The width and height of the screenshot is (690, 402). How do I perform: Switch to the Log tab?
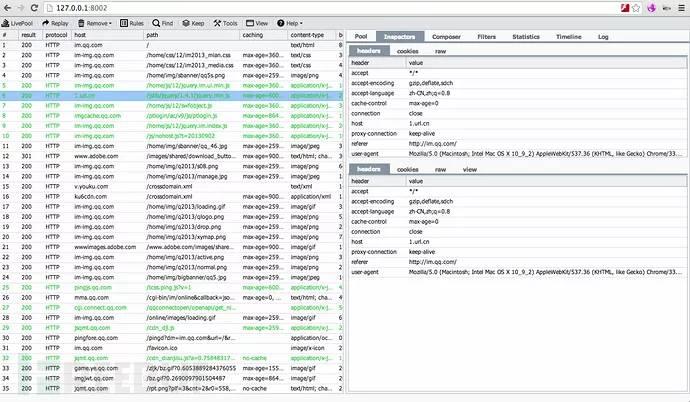[x=603, y=37]
